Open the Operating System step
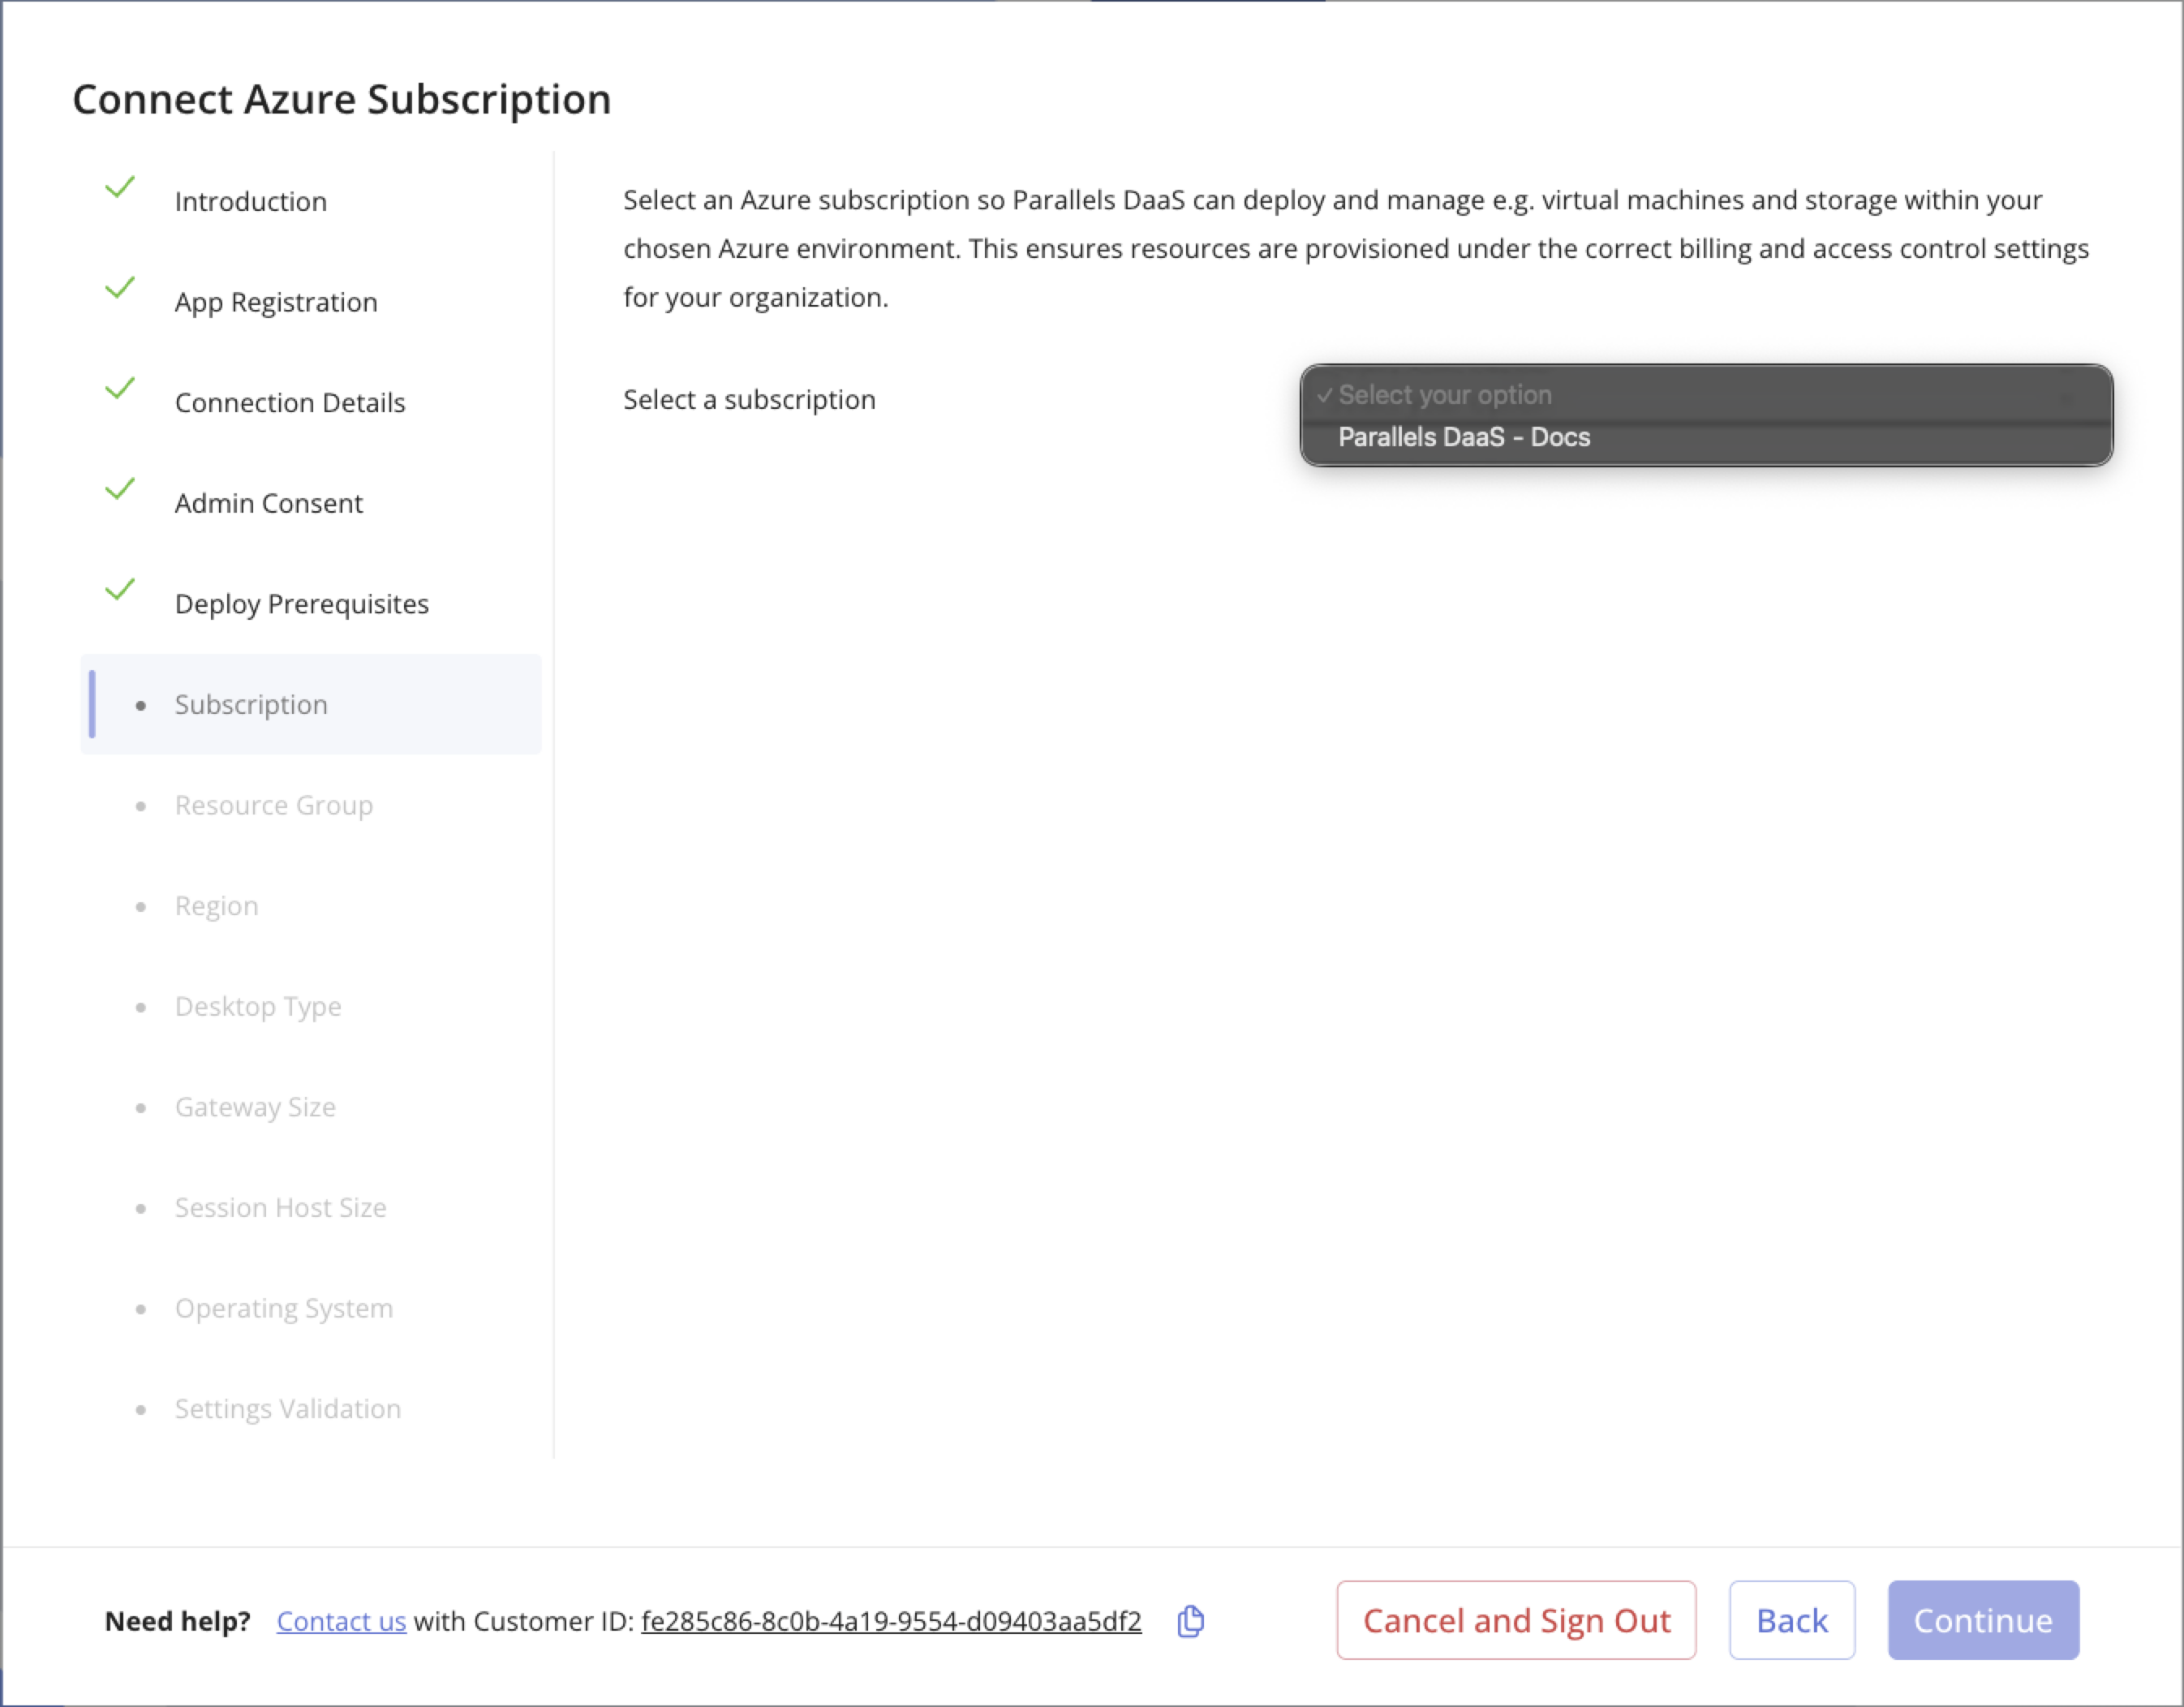 (284, 1308)
